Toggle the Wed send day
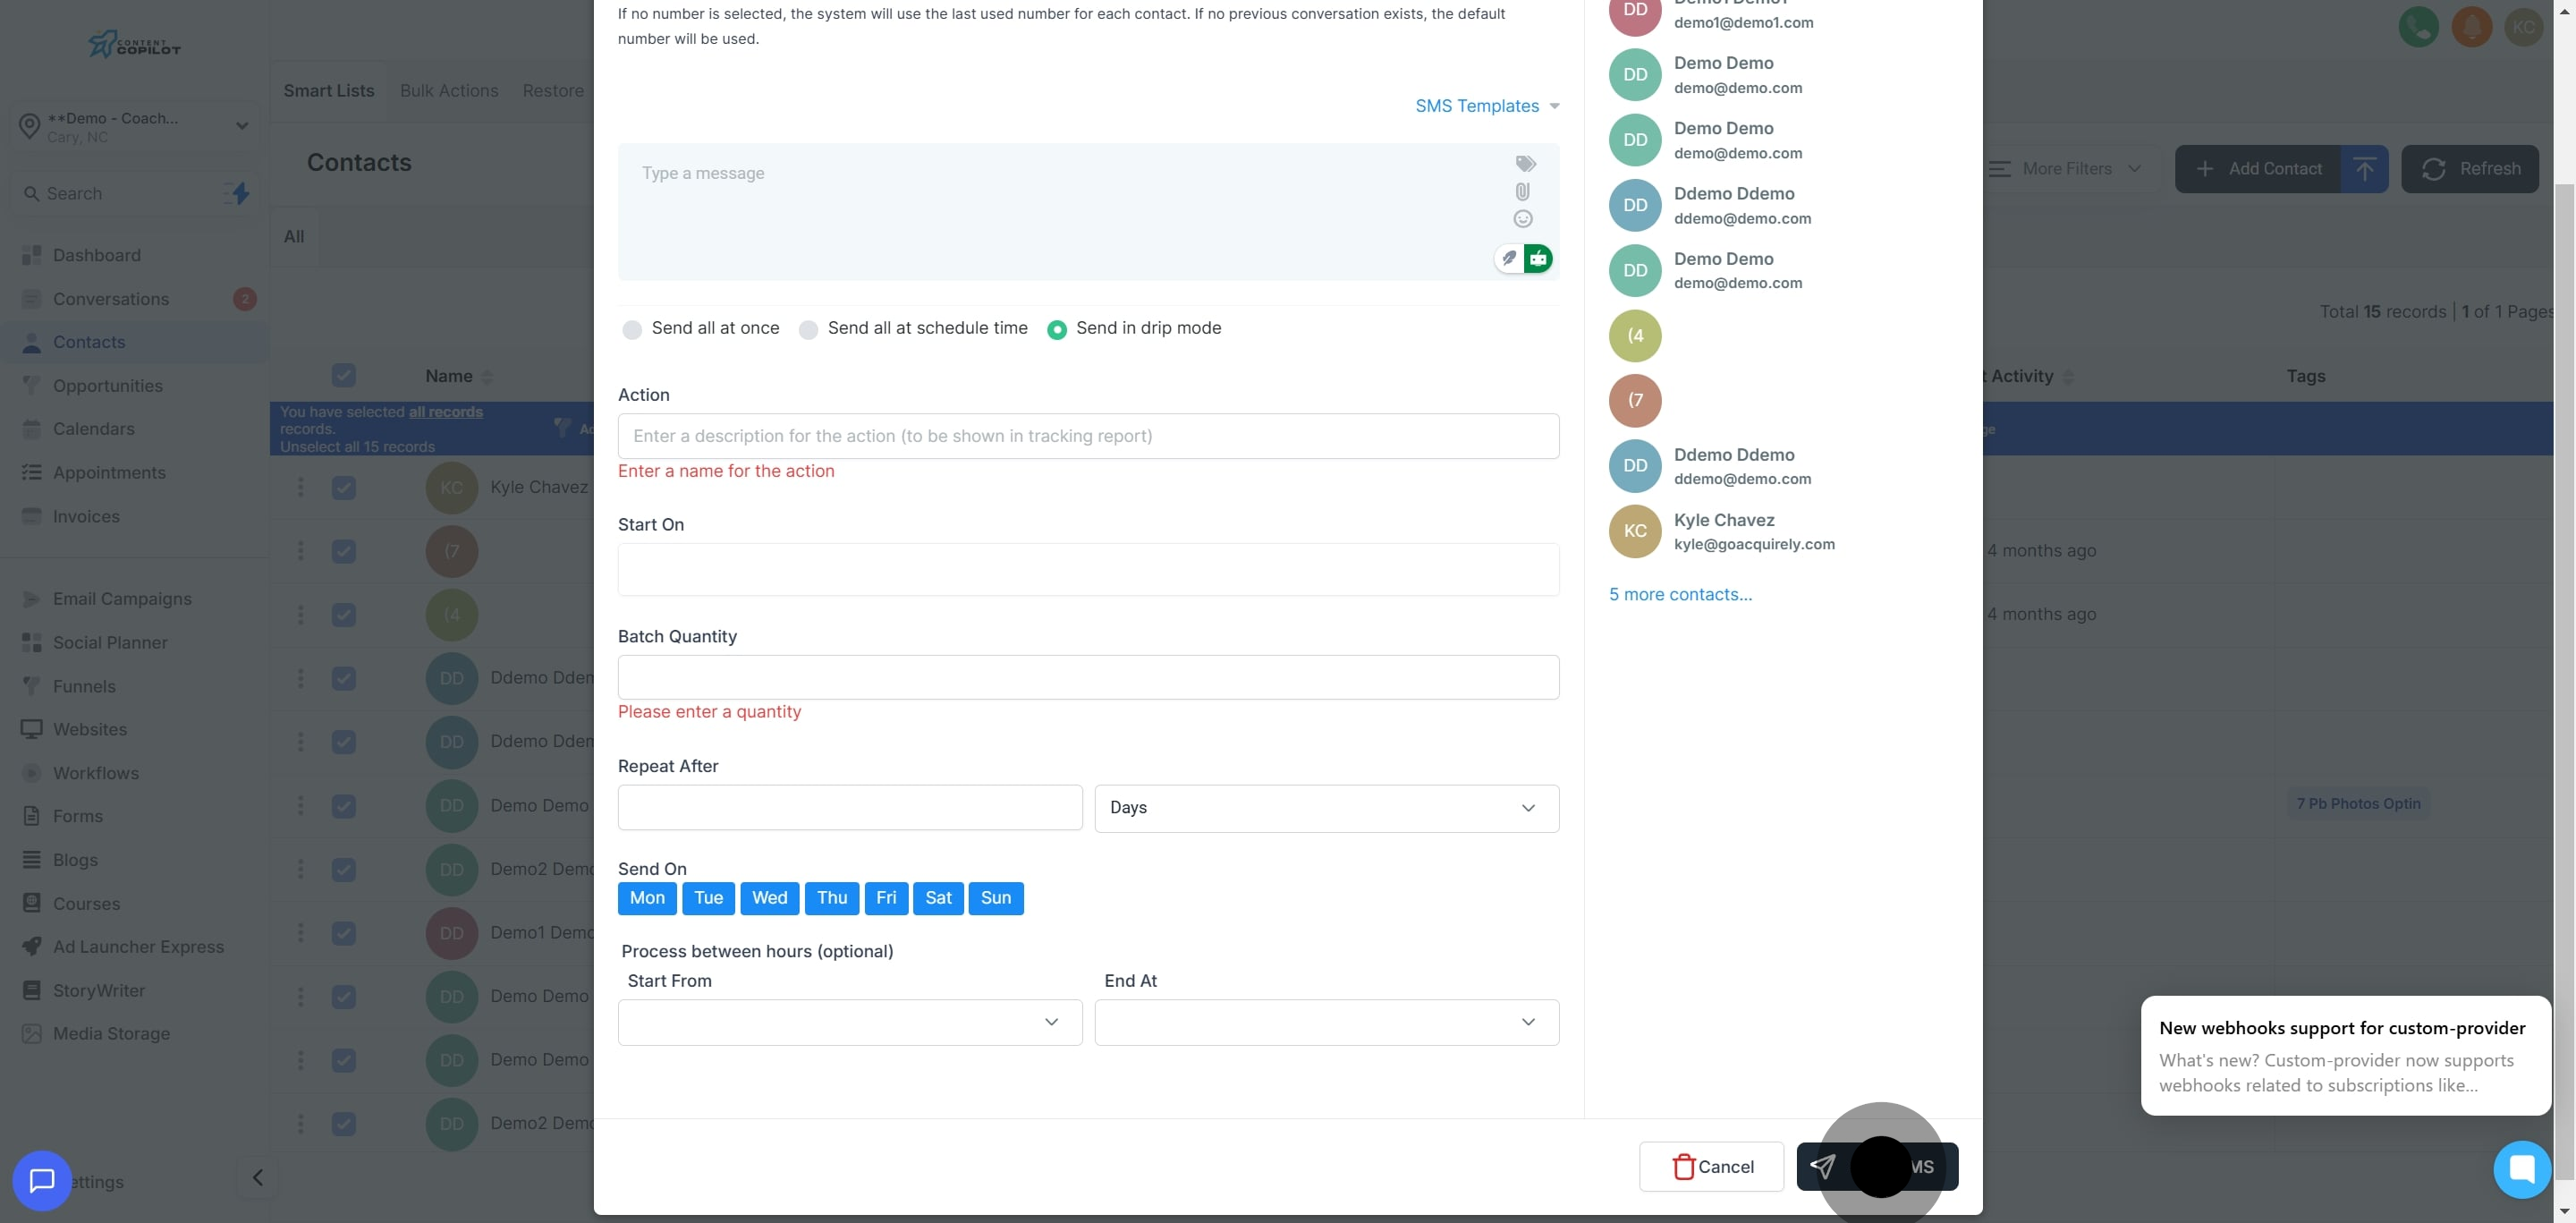Image resolution: width=2576 pixels, height=1223 pixels. tap(769, 898)
